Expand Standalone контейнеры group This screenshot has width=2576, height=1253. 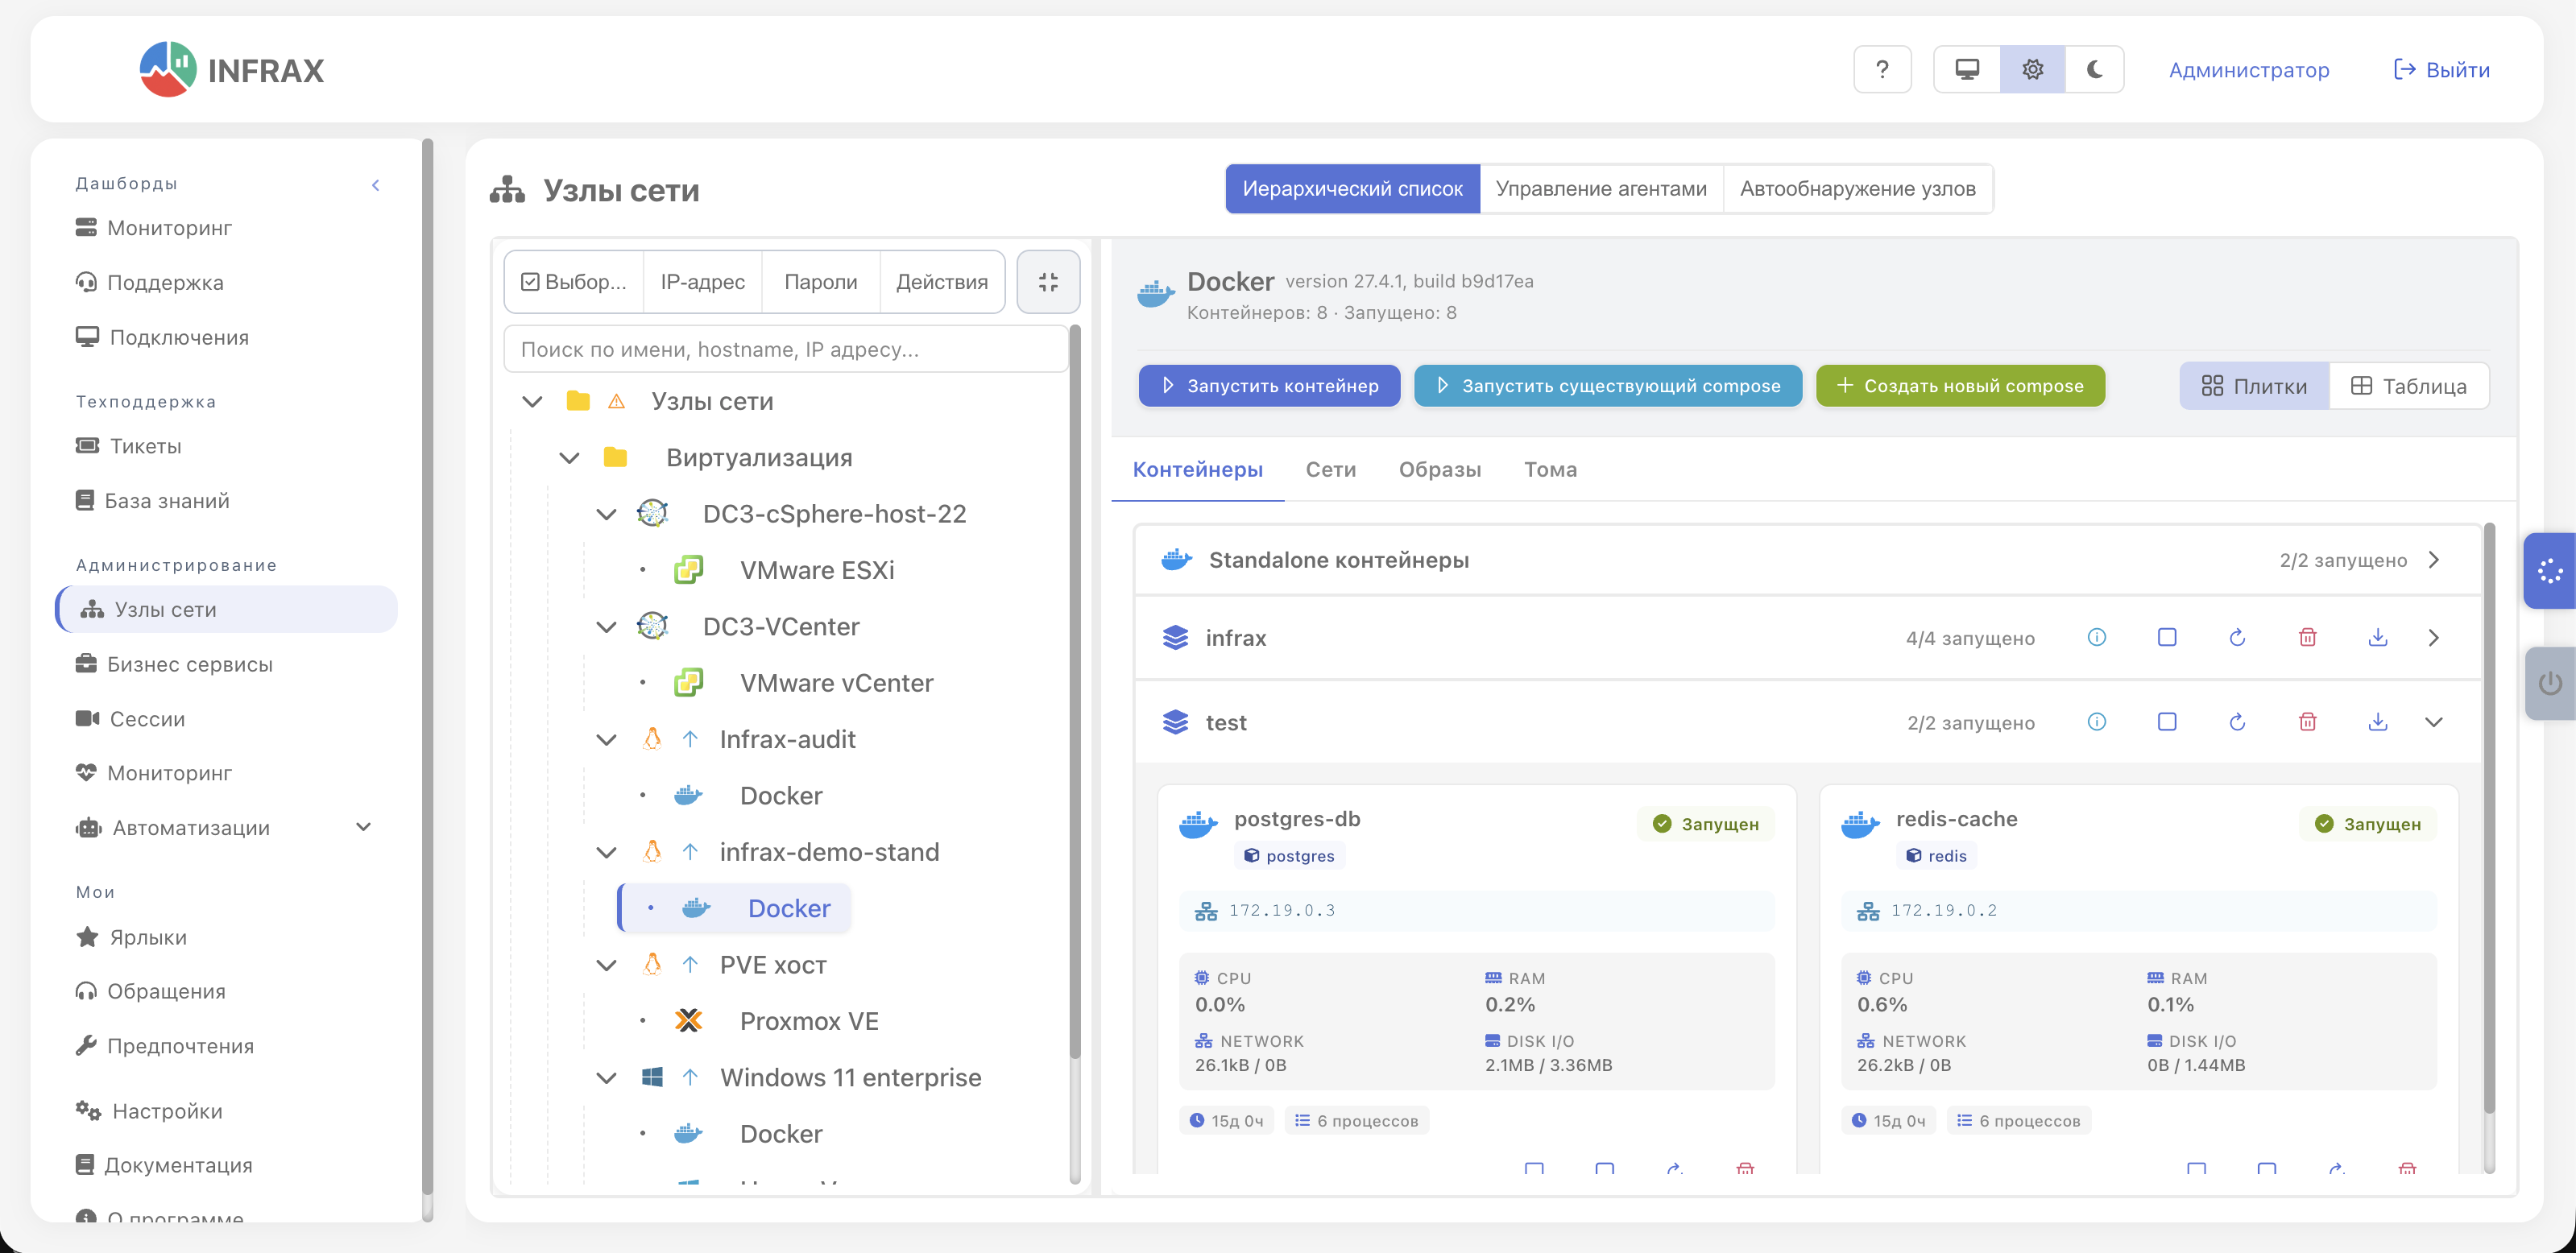point(2433,560)
